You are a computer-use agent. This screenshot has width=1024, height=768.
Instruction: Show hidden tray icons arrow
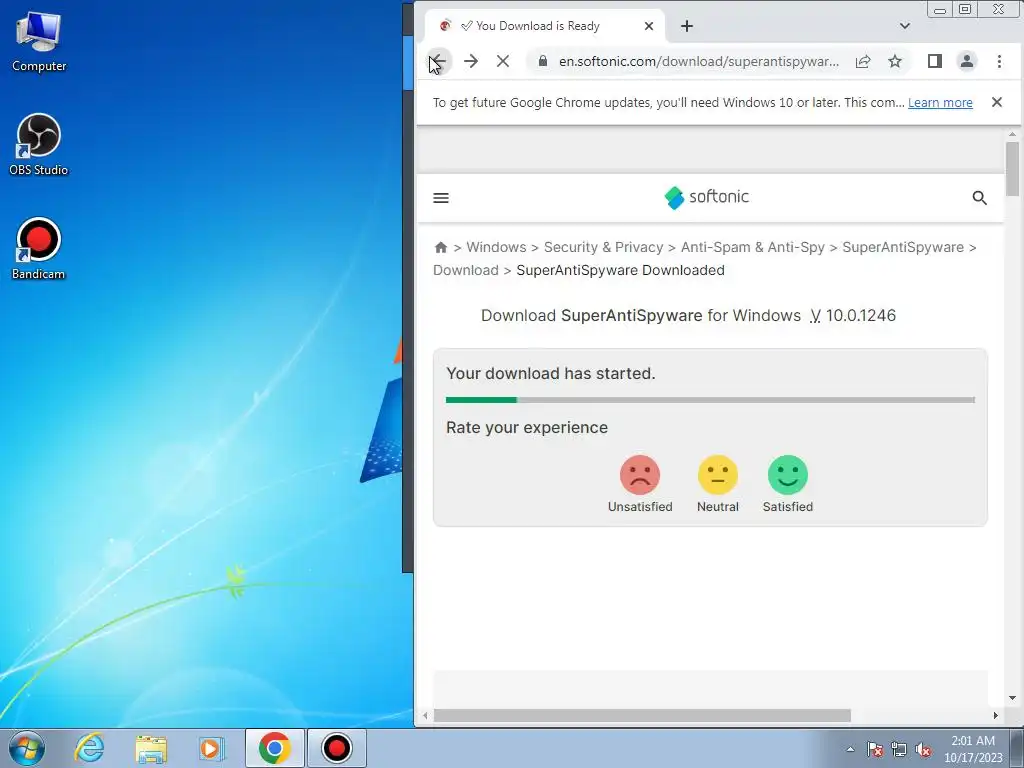point(850,749)
